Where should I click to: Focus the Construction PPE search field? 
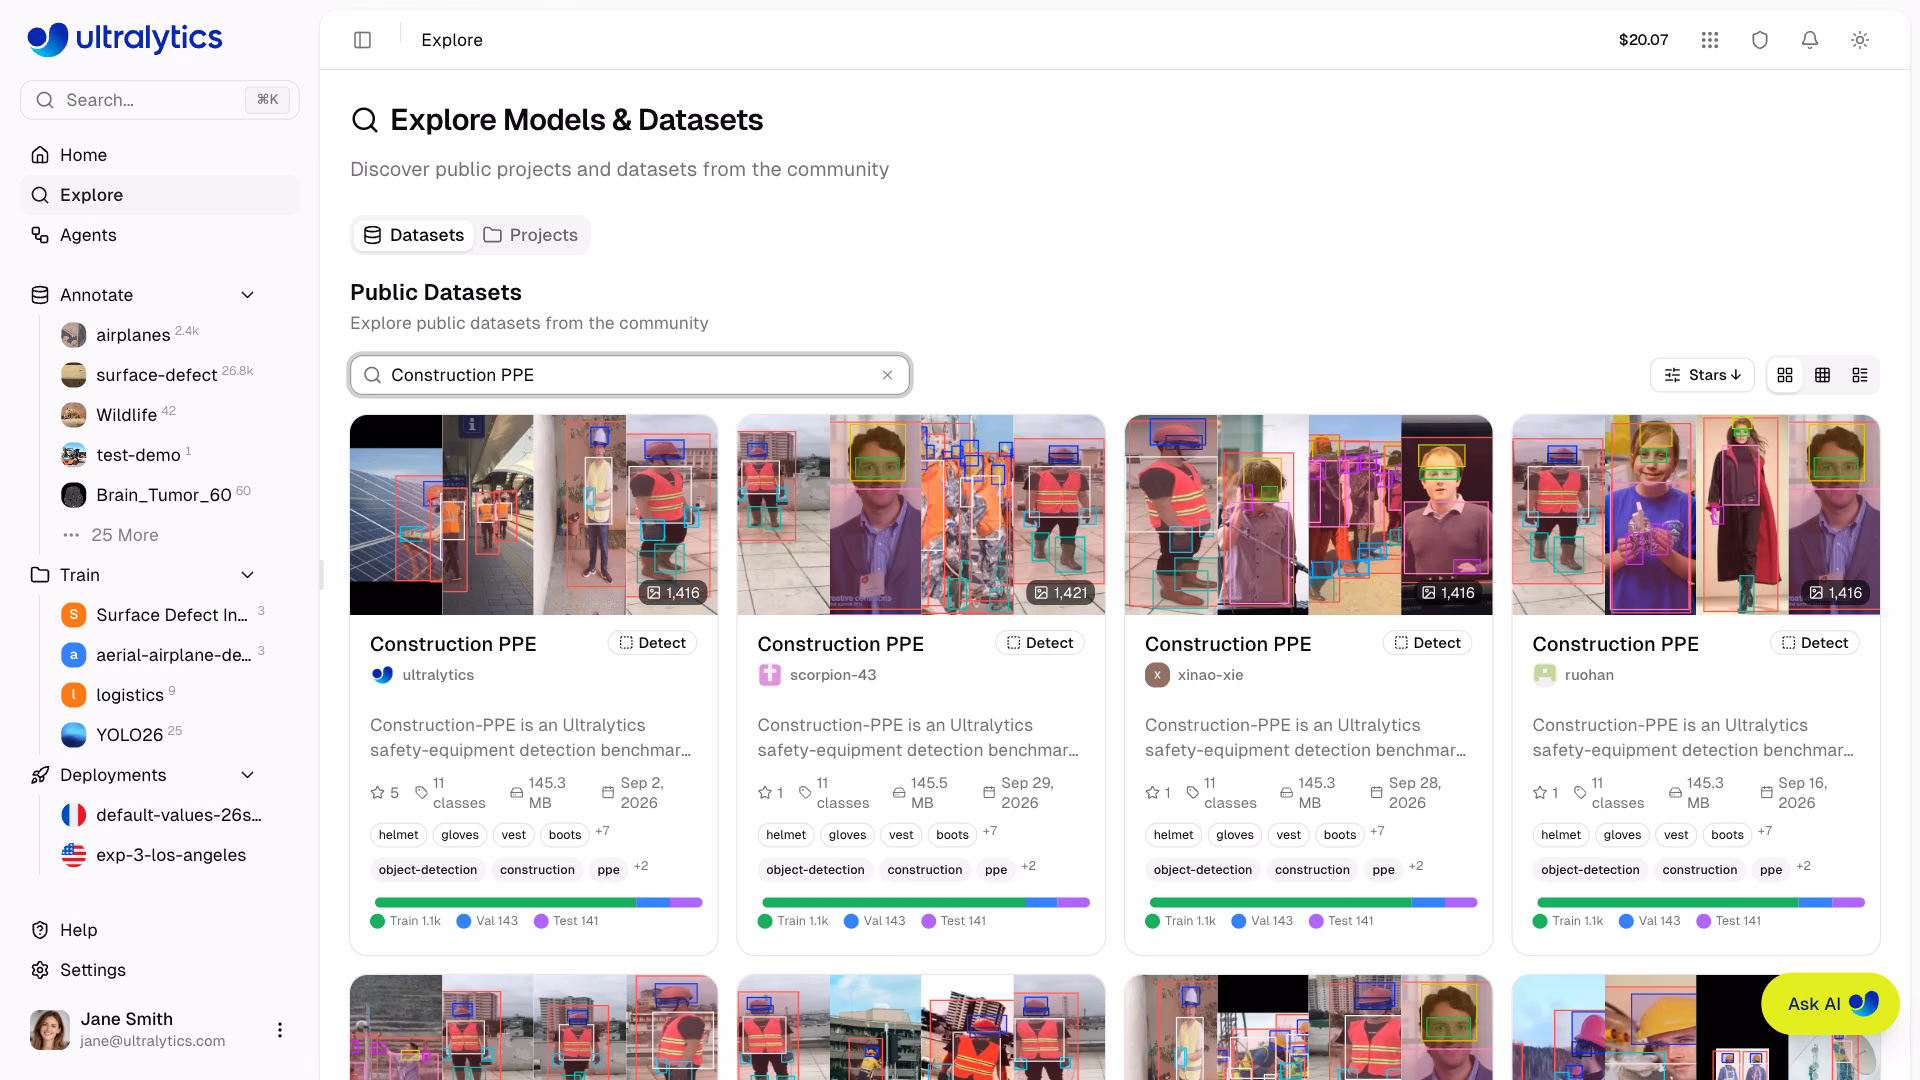coord(630,375)
